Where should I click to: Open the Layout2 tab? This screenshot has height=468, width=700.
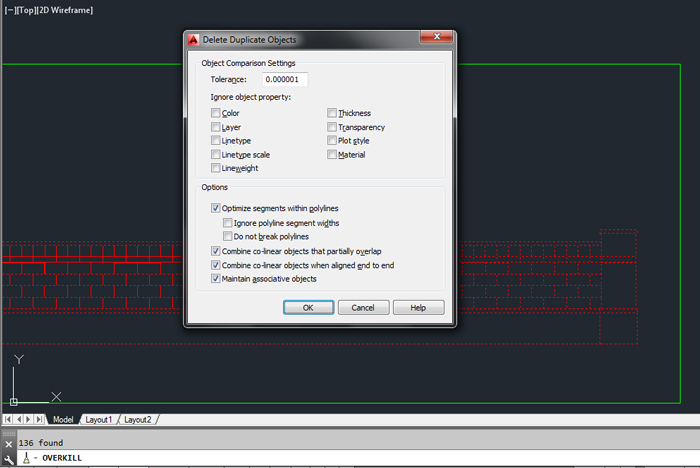click(x=138, y=420)
